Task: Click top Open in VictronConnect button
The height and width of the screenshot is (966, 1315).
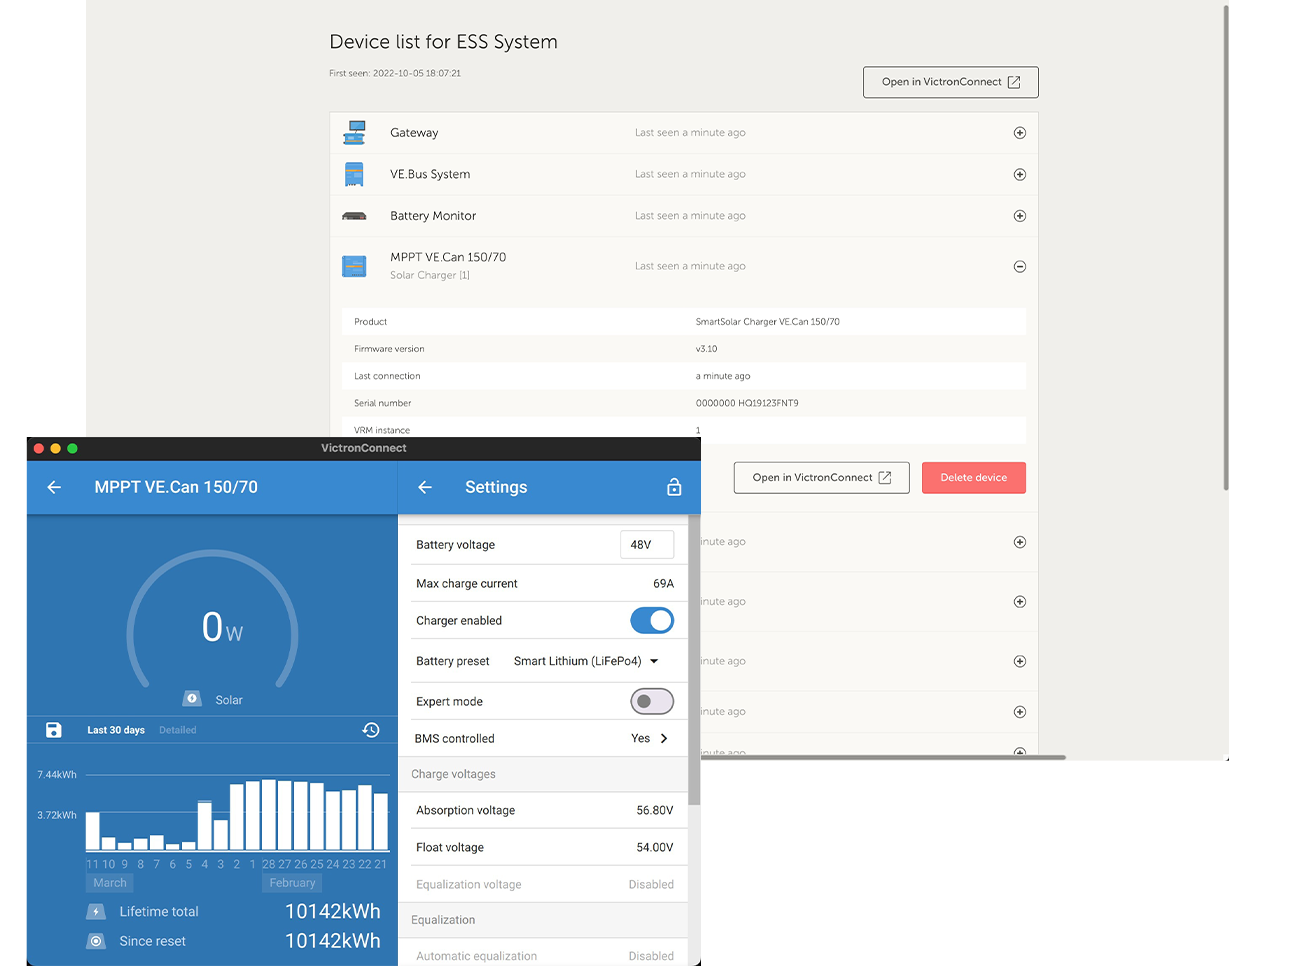Action: click(951, 82)
